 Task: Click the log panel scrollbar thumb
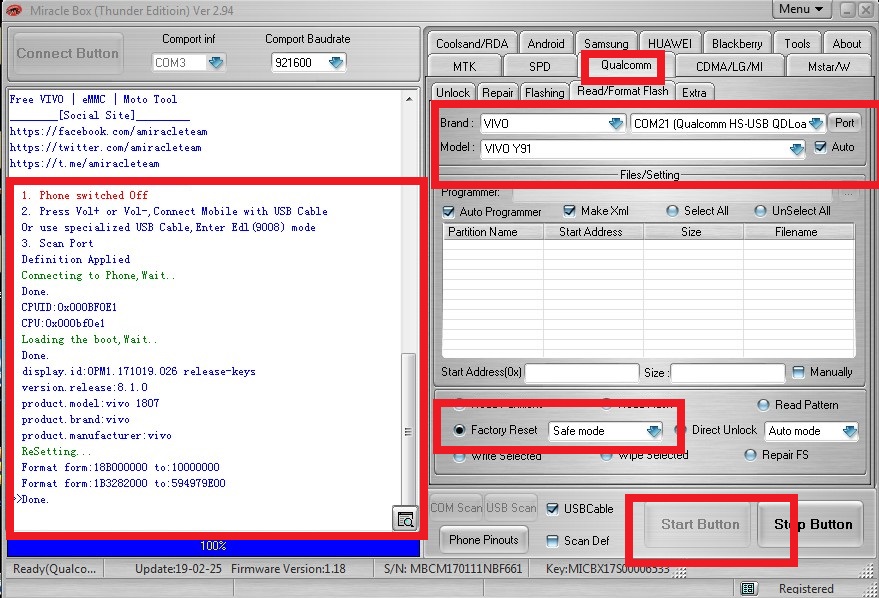tap(409, 432)
